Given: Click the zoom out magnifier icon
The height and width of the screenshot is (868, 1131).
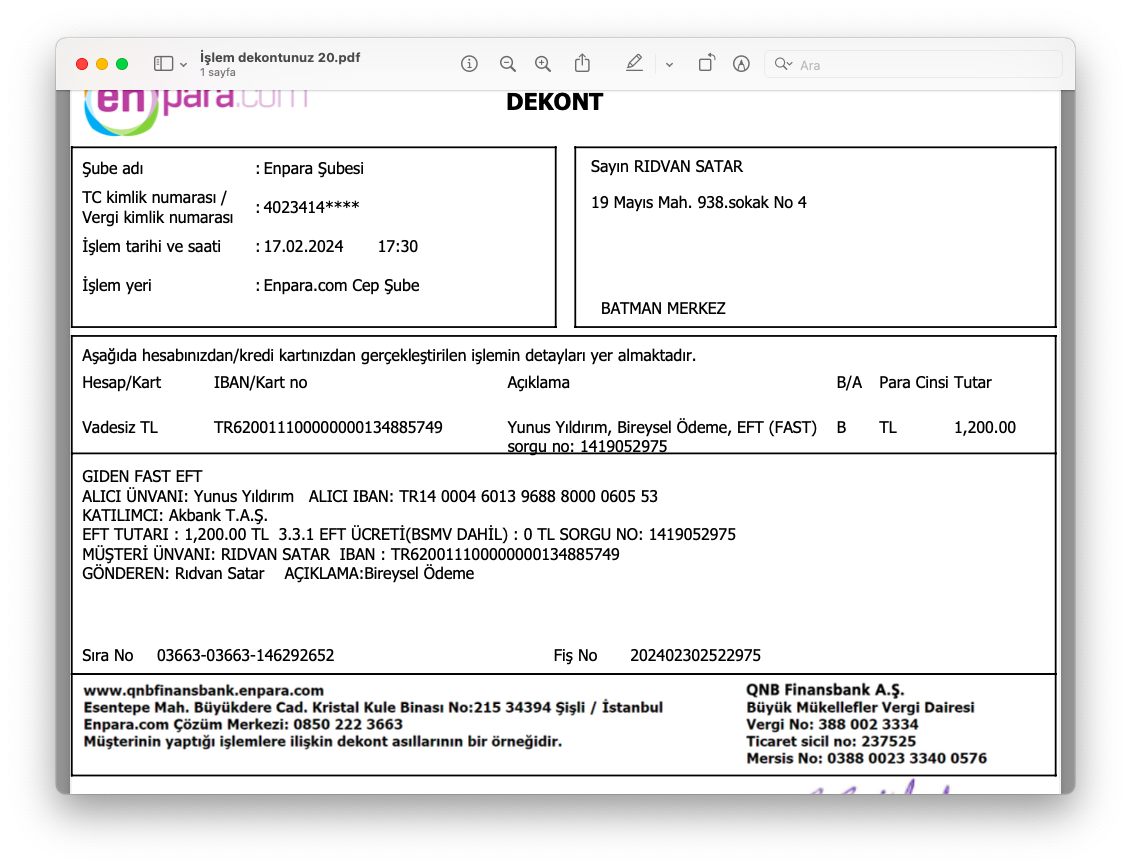Looking at the screenshot, I should coord(508,64).
